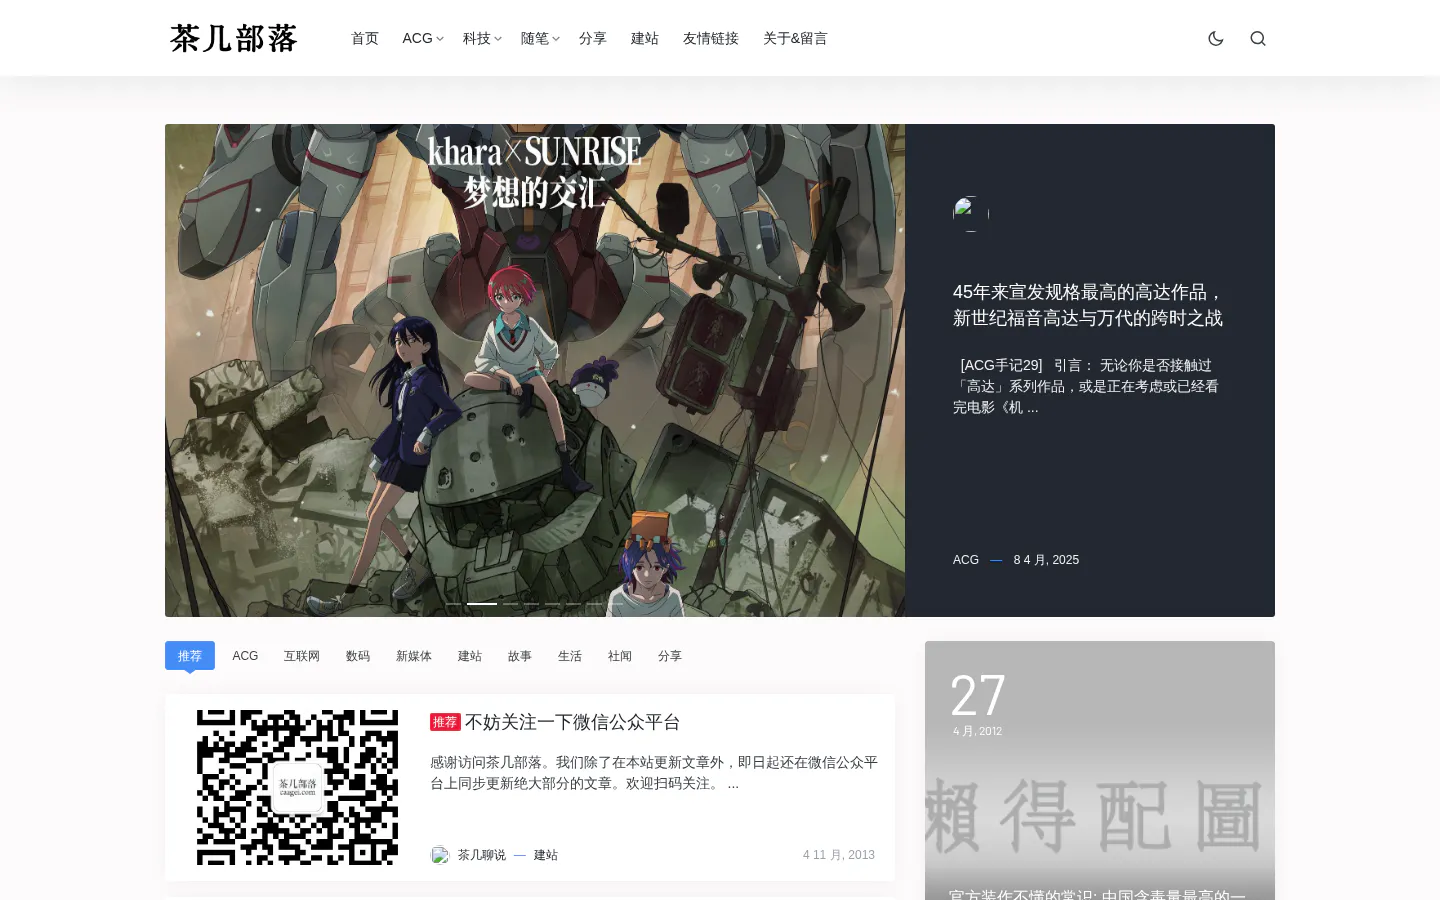The width and height of the screenshot is (1440, 900).
Task: Open the 不妨关注一下微信公众平台 post title
Action: pyautogui.click(x=572, y=722)
